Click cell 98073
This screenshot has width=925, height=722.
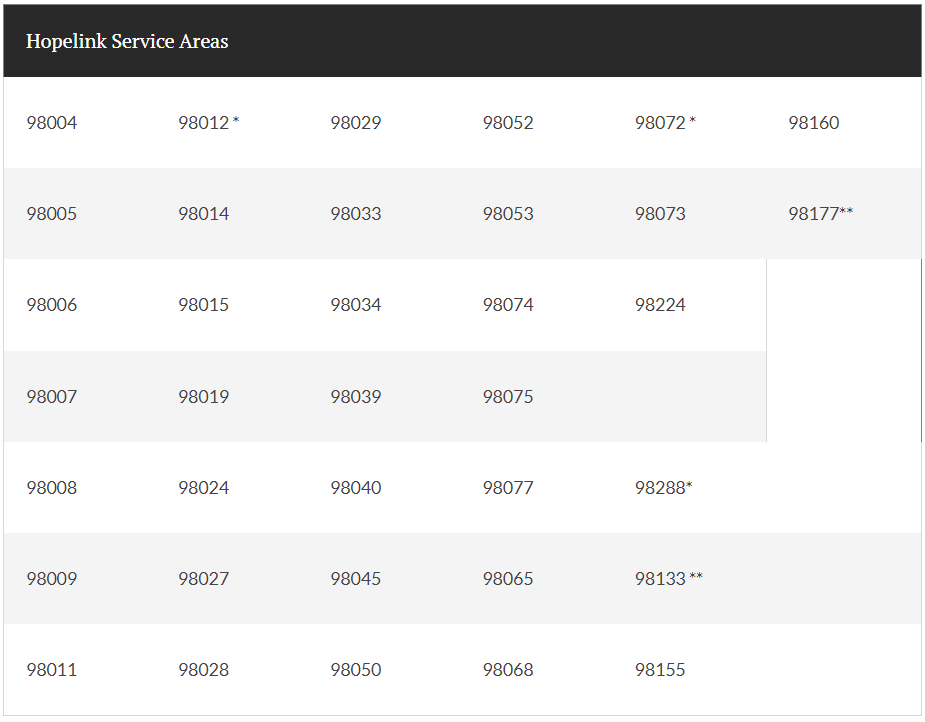tap(660, 214)
